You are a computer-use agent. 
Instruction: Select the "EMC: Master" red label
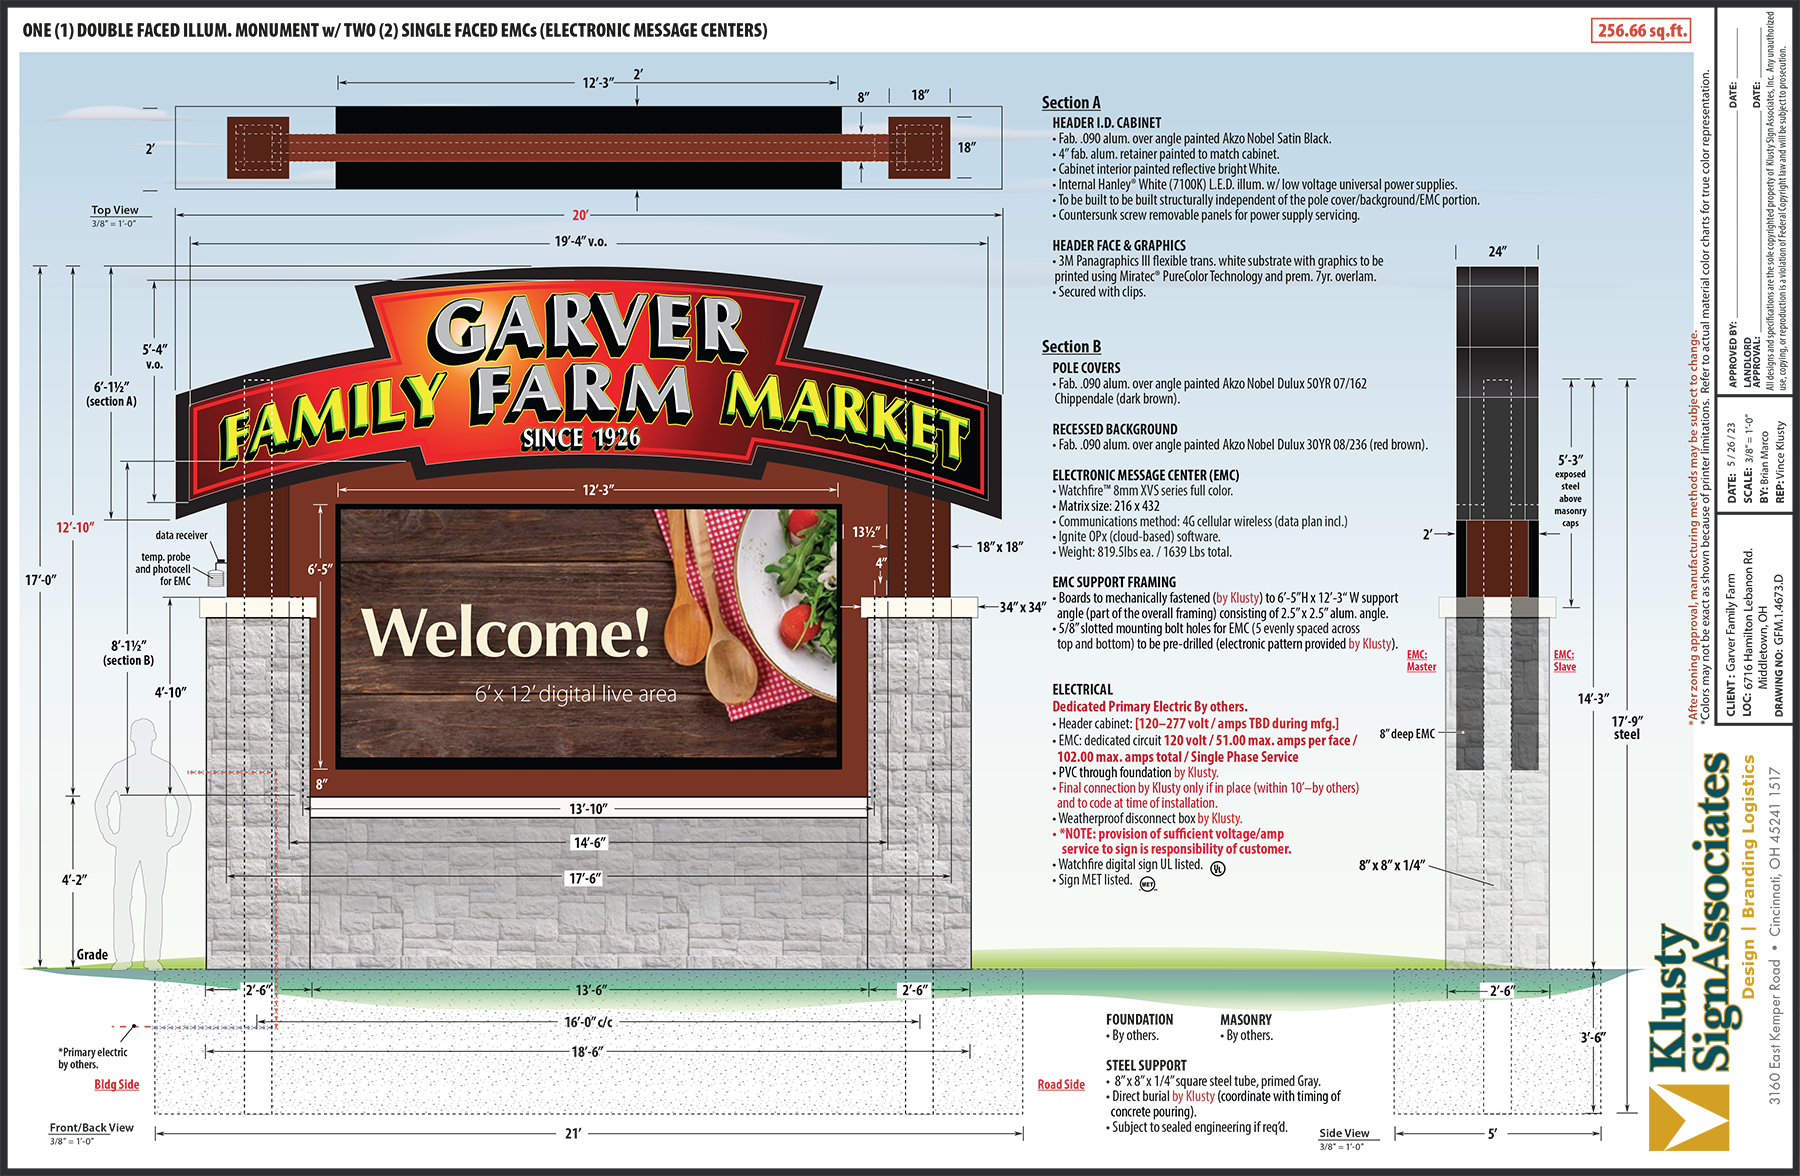point(1421,661)
